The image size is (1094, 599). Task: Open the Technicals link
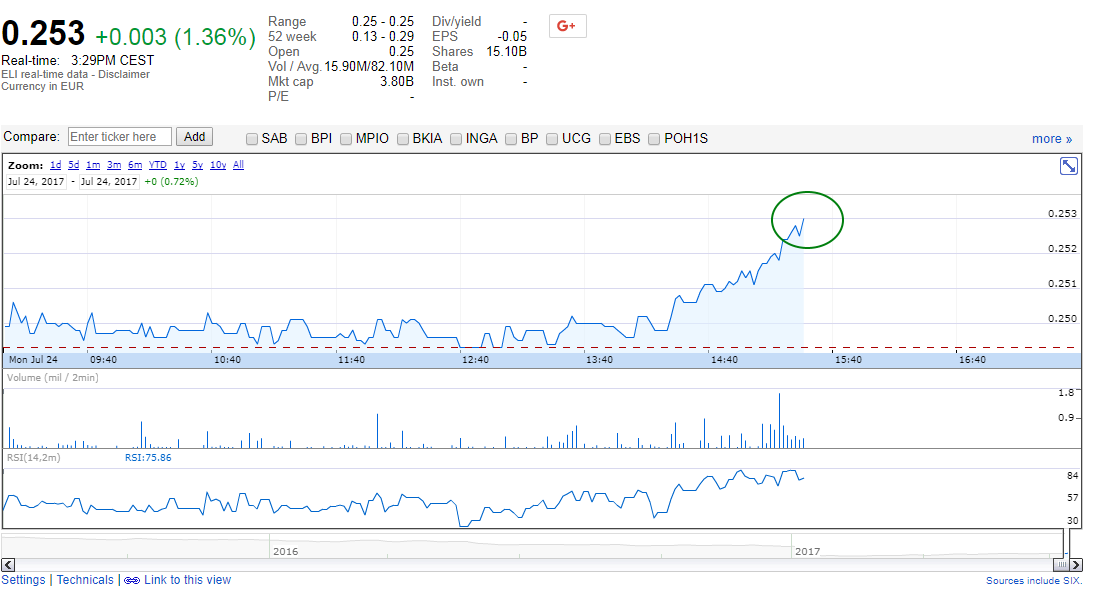(85, 580)
